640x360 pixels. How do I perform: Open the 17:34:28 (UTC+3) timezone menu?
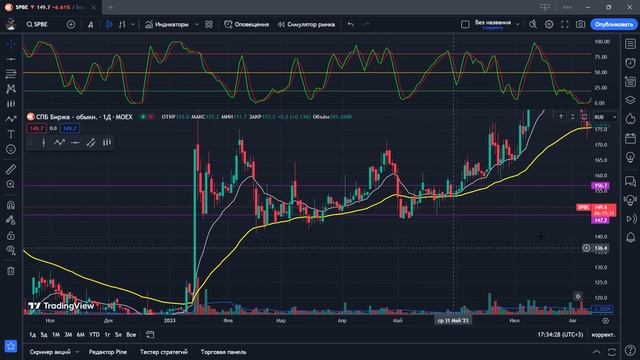pyautogui.click(x=560, y=335)
